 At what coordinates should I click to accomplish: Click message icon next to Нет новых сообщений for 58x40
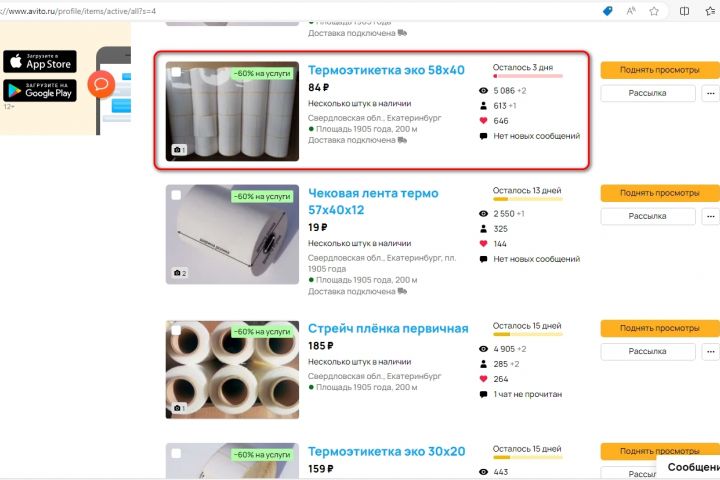pos(483,136)
